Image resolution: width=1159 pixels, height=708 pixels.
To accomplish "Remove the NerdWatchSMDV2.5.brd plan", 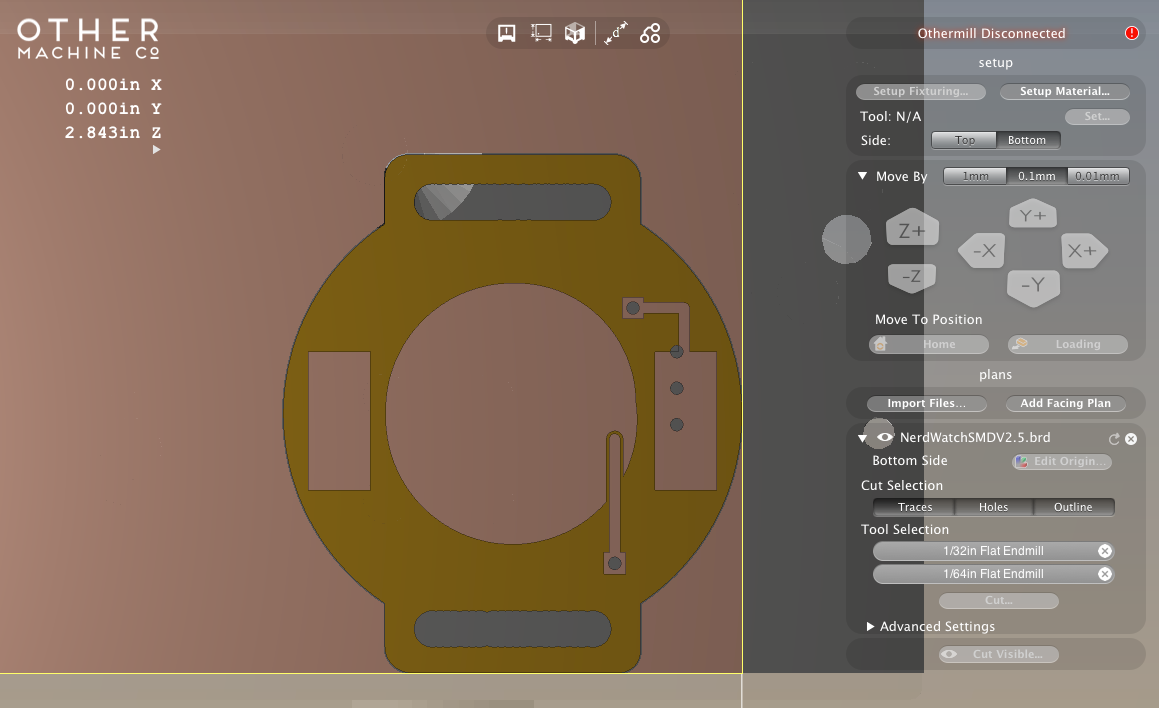I will [x=1131, y=439].
